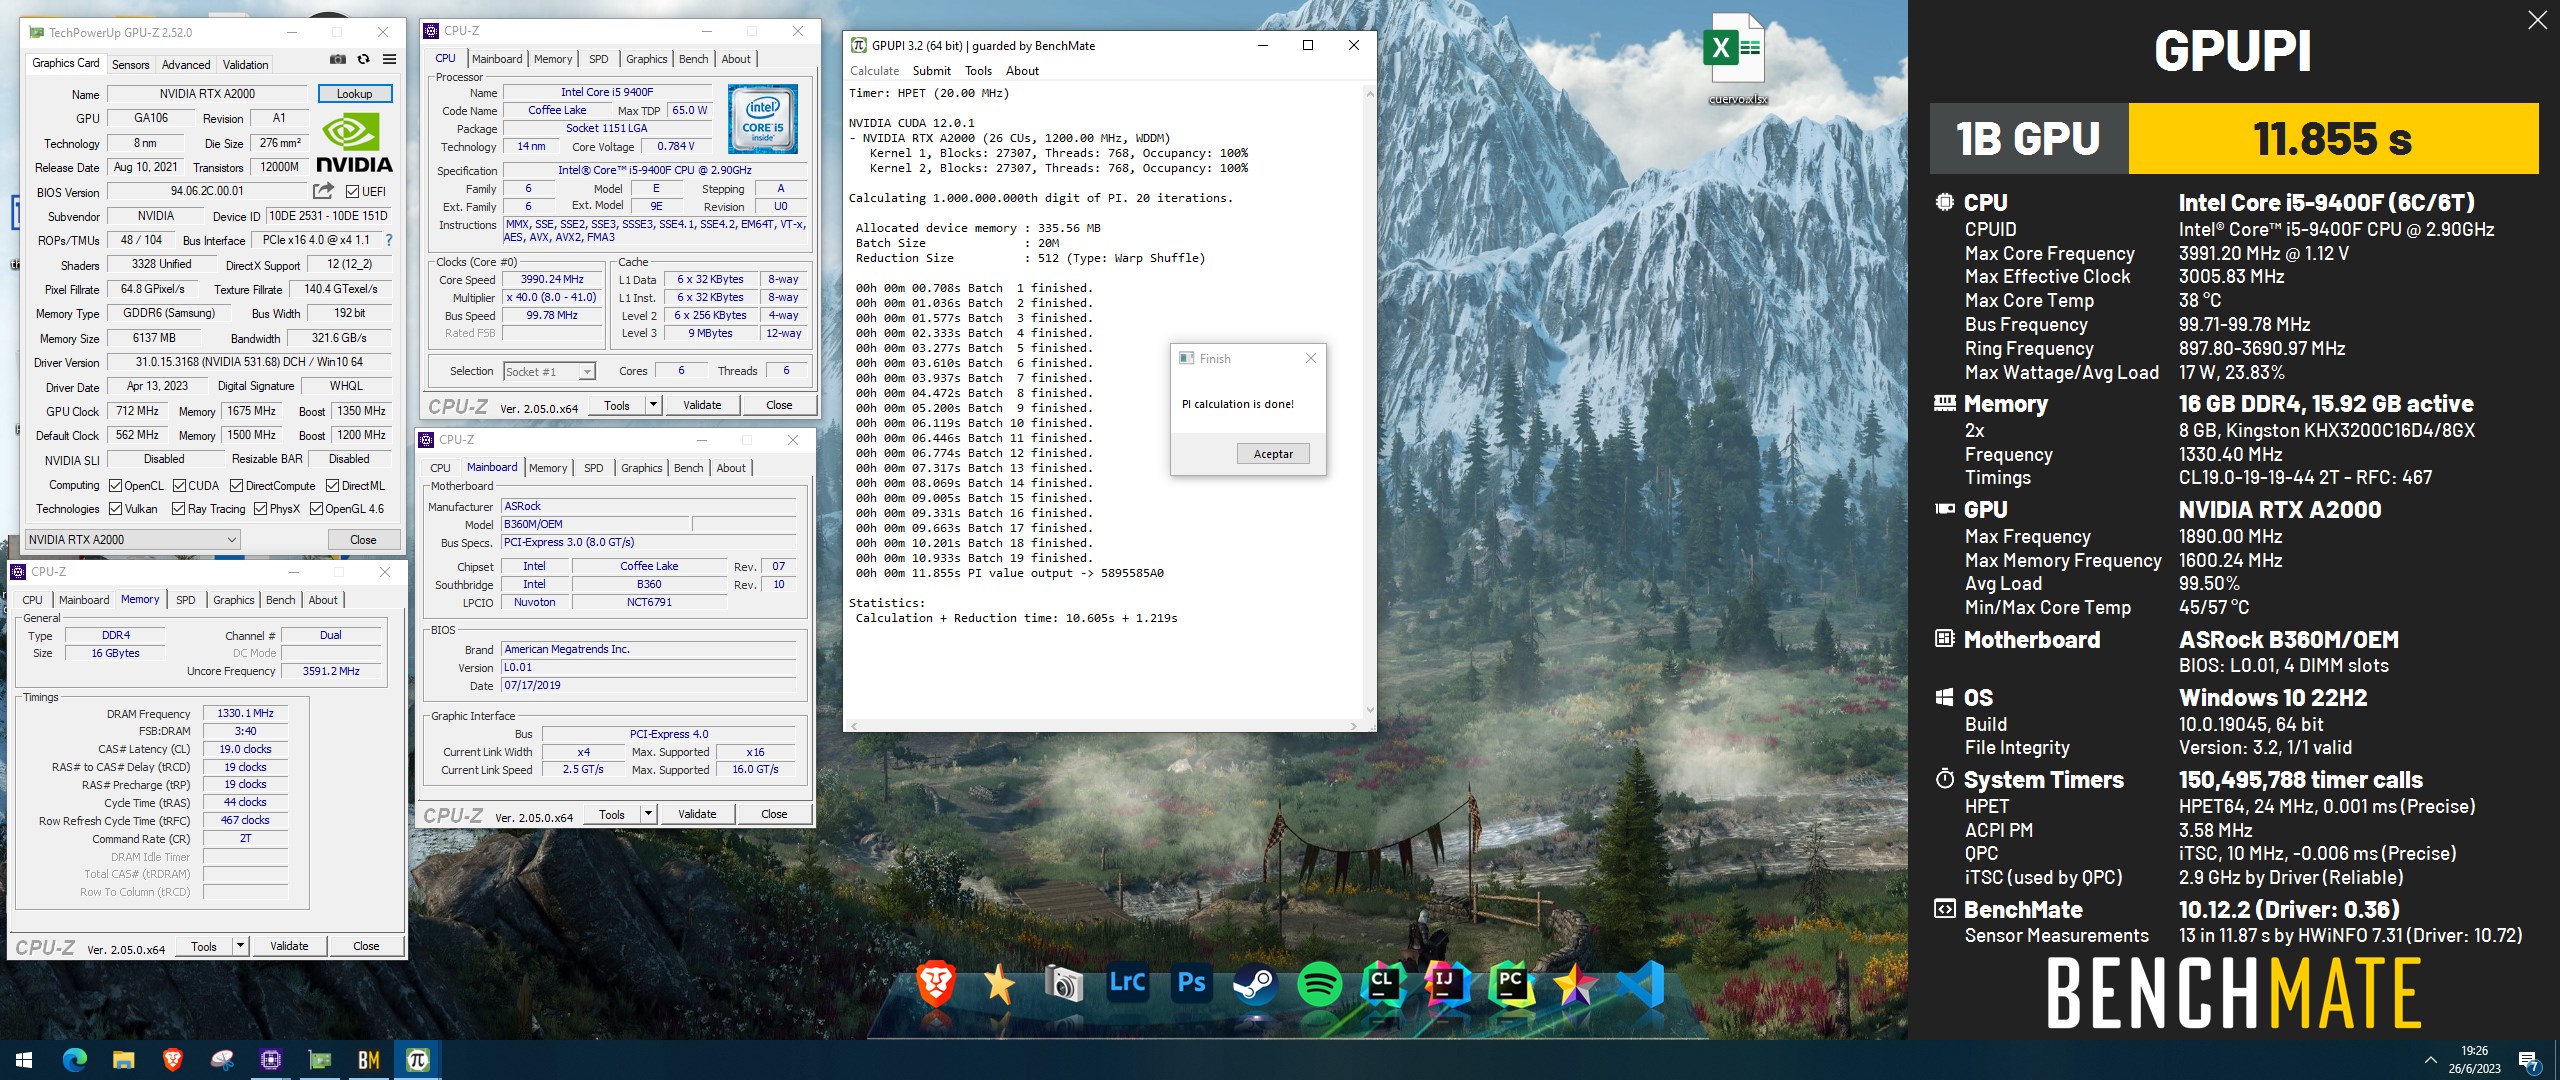Open Photoshop from the dock
Image resolution: width=2560 pixels, height=1080 pixels.
tap(1191, 983)
